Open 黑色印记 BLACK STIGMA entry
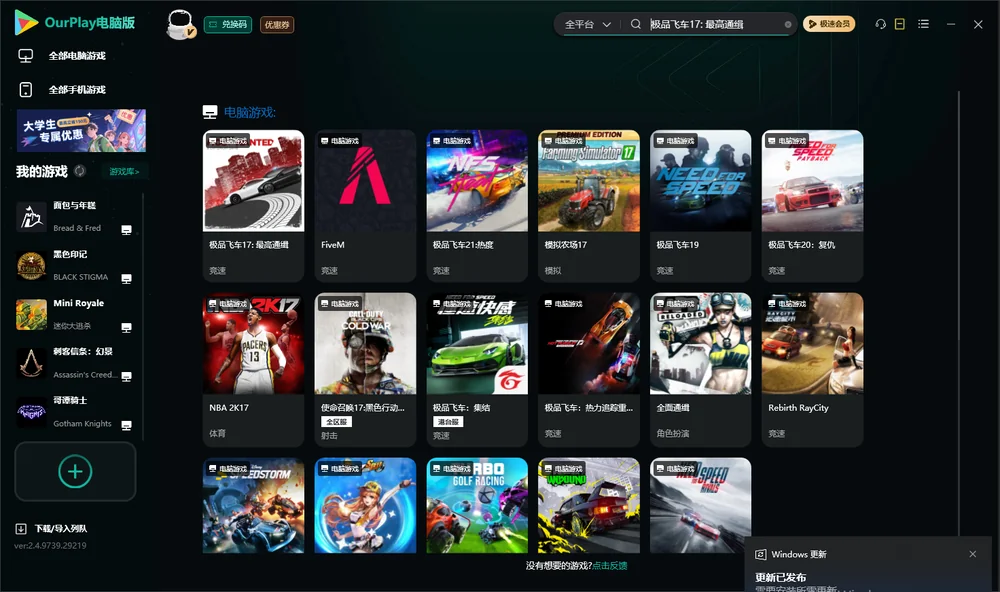The width and height of the screenshot is (1000, 592). [75, 265]
